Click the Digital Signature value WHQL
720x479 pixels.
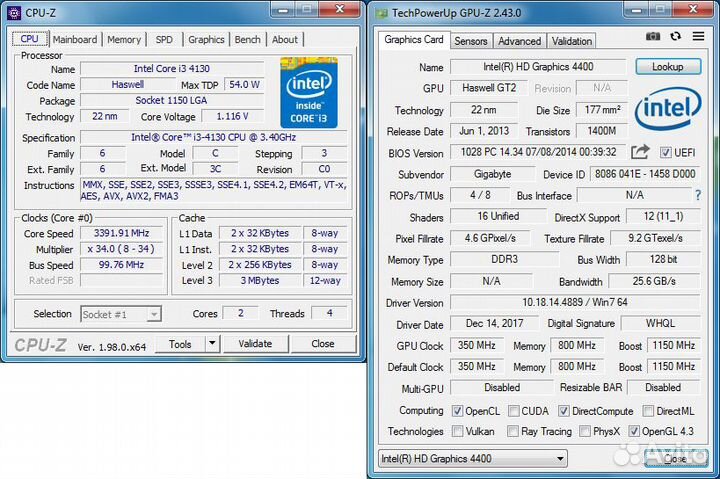660,323
